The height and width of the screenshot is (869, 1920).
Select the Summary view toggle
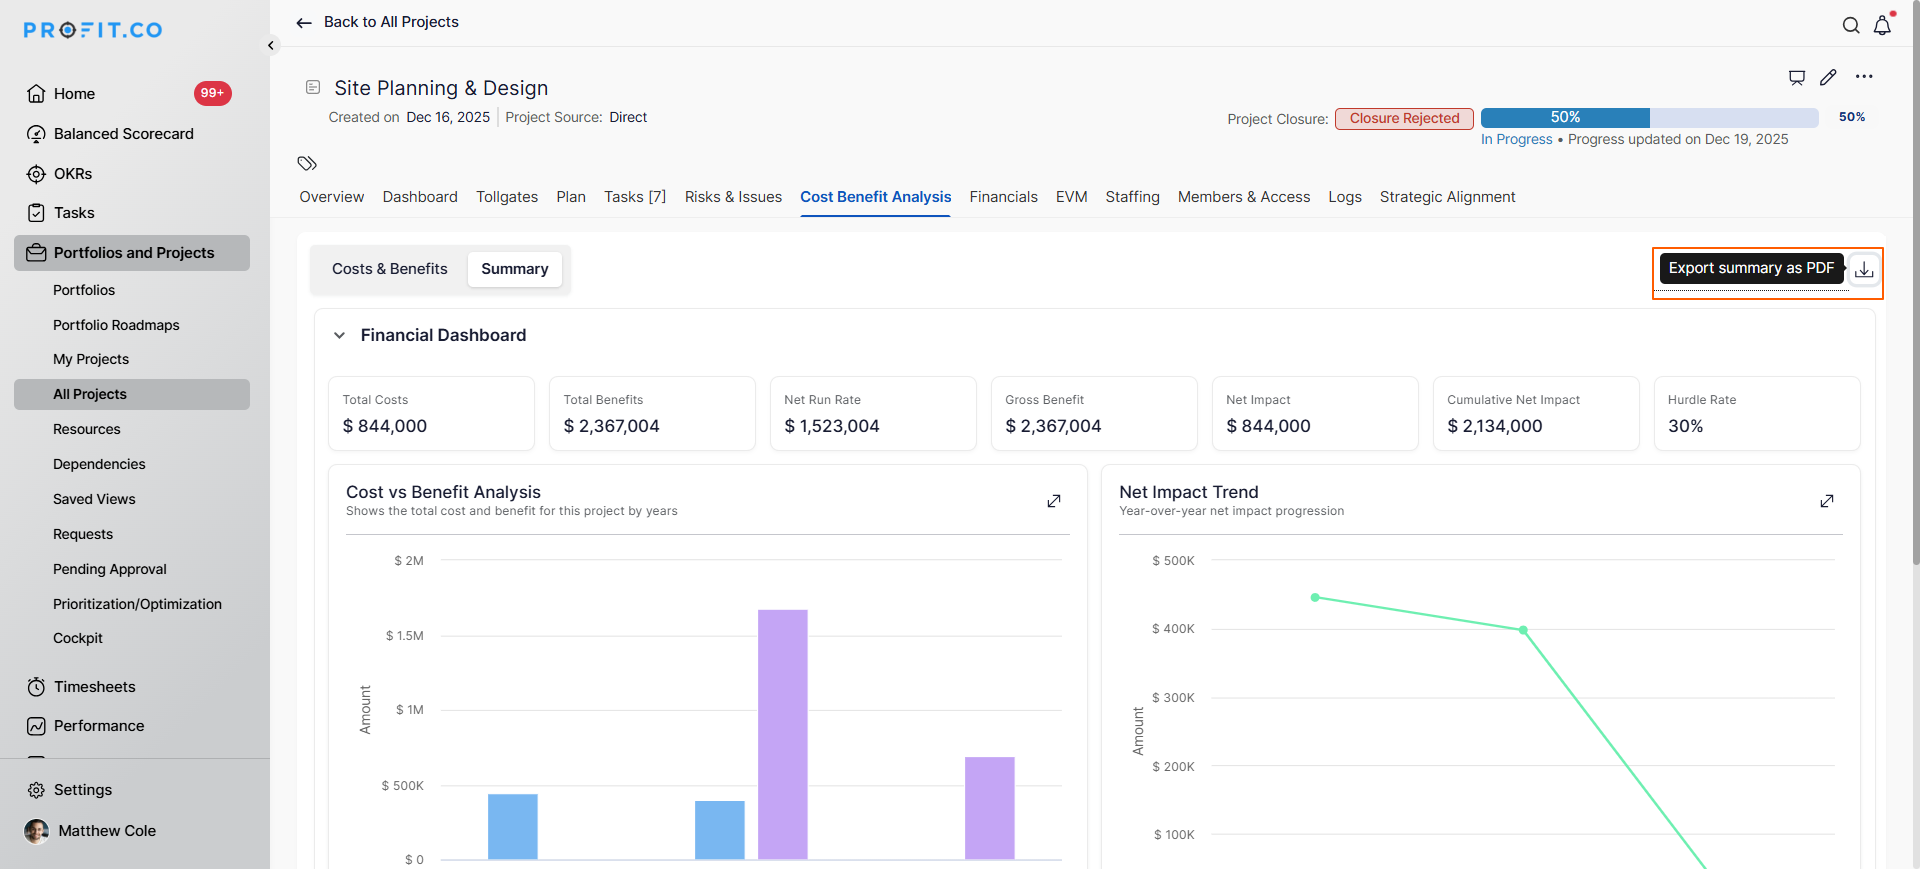point(514,269)
